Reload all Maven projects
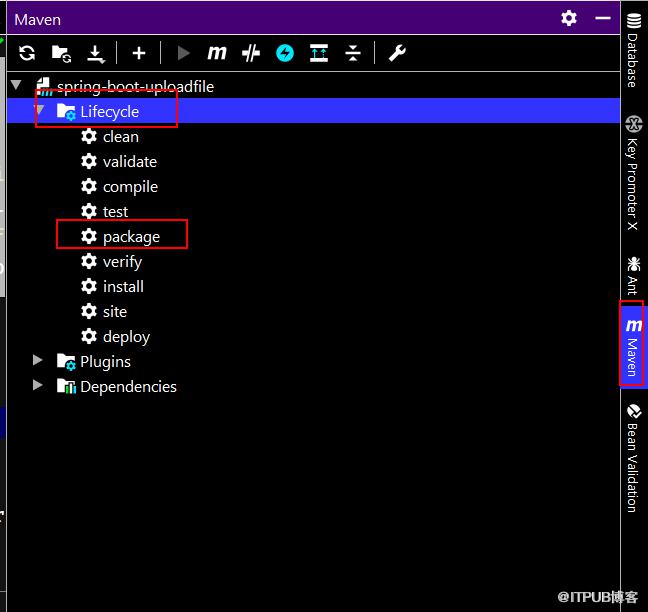648x612 pixels. (x=27, y=53)
